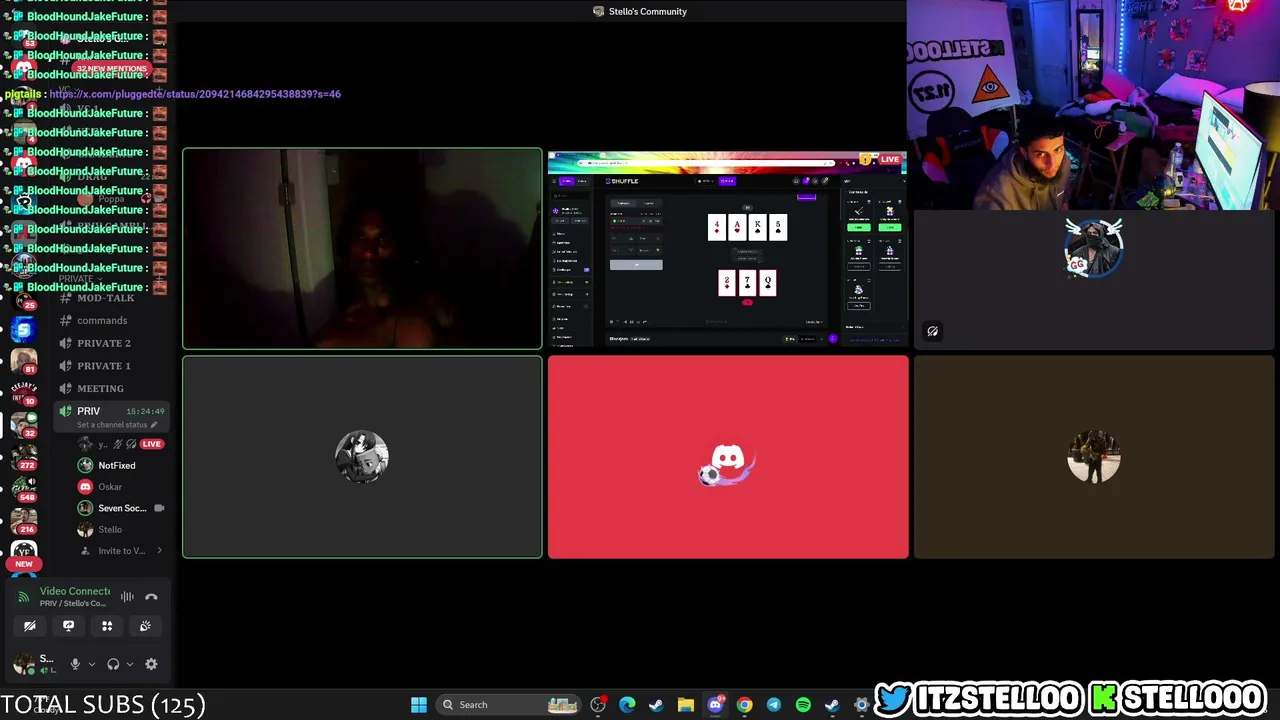Click the muted-stream icon on winged-avatar tile
Image resolution: width=1280 pixels, height=720 pixels.
(x=932, y=331)
